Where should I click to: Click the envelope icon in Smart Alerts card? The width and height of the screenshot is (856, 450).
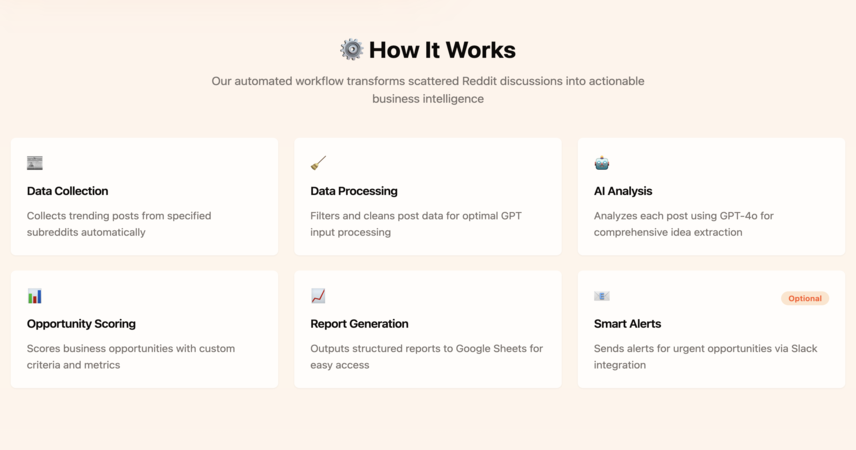click(602, 296)
